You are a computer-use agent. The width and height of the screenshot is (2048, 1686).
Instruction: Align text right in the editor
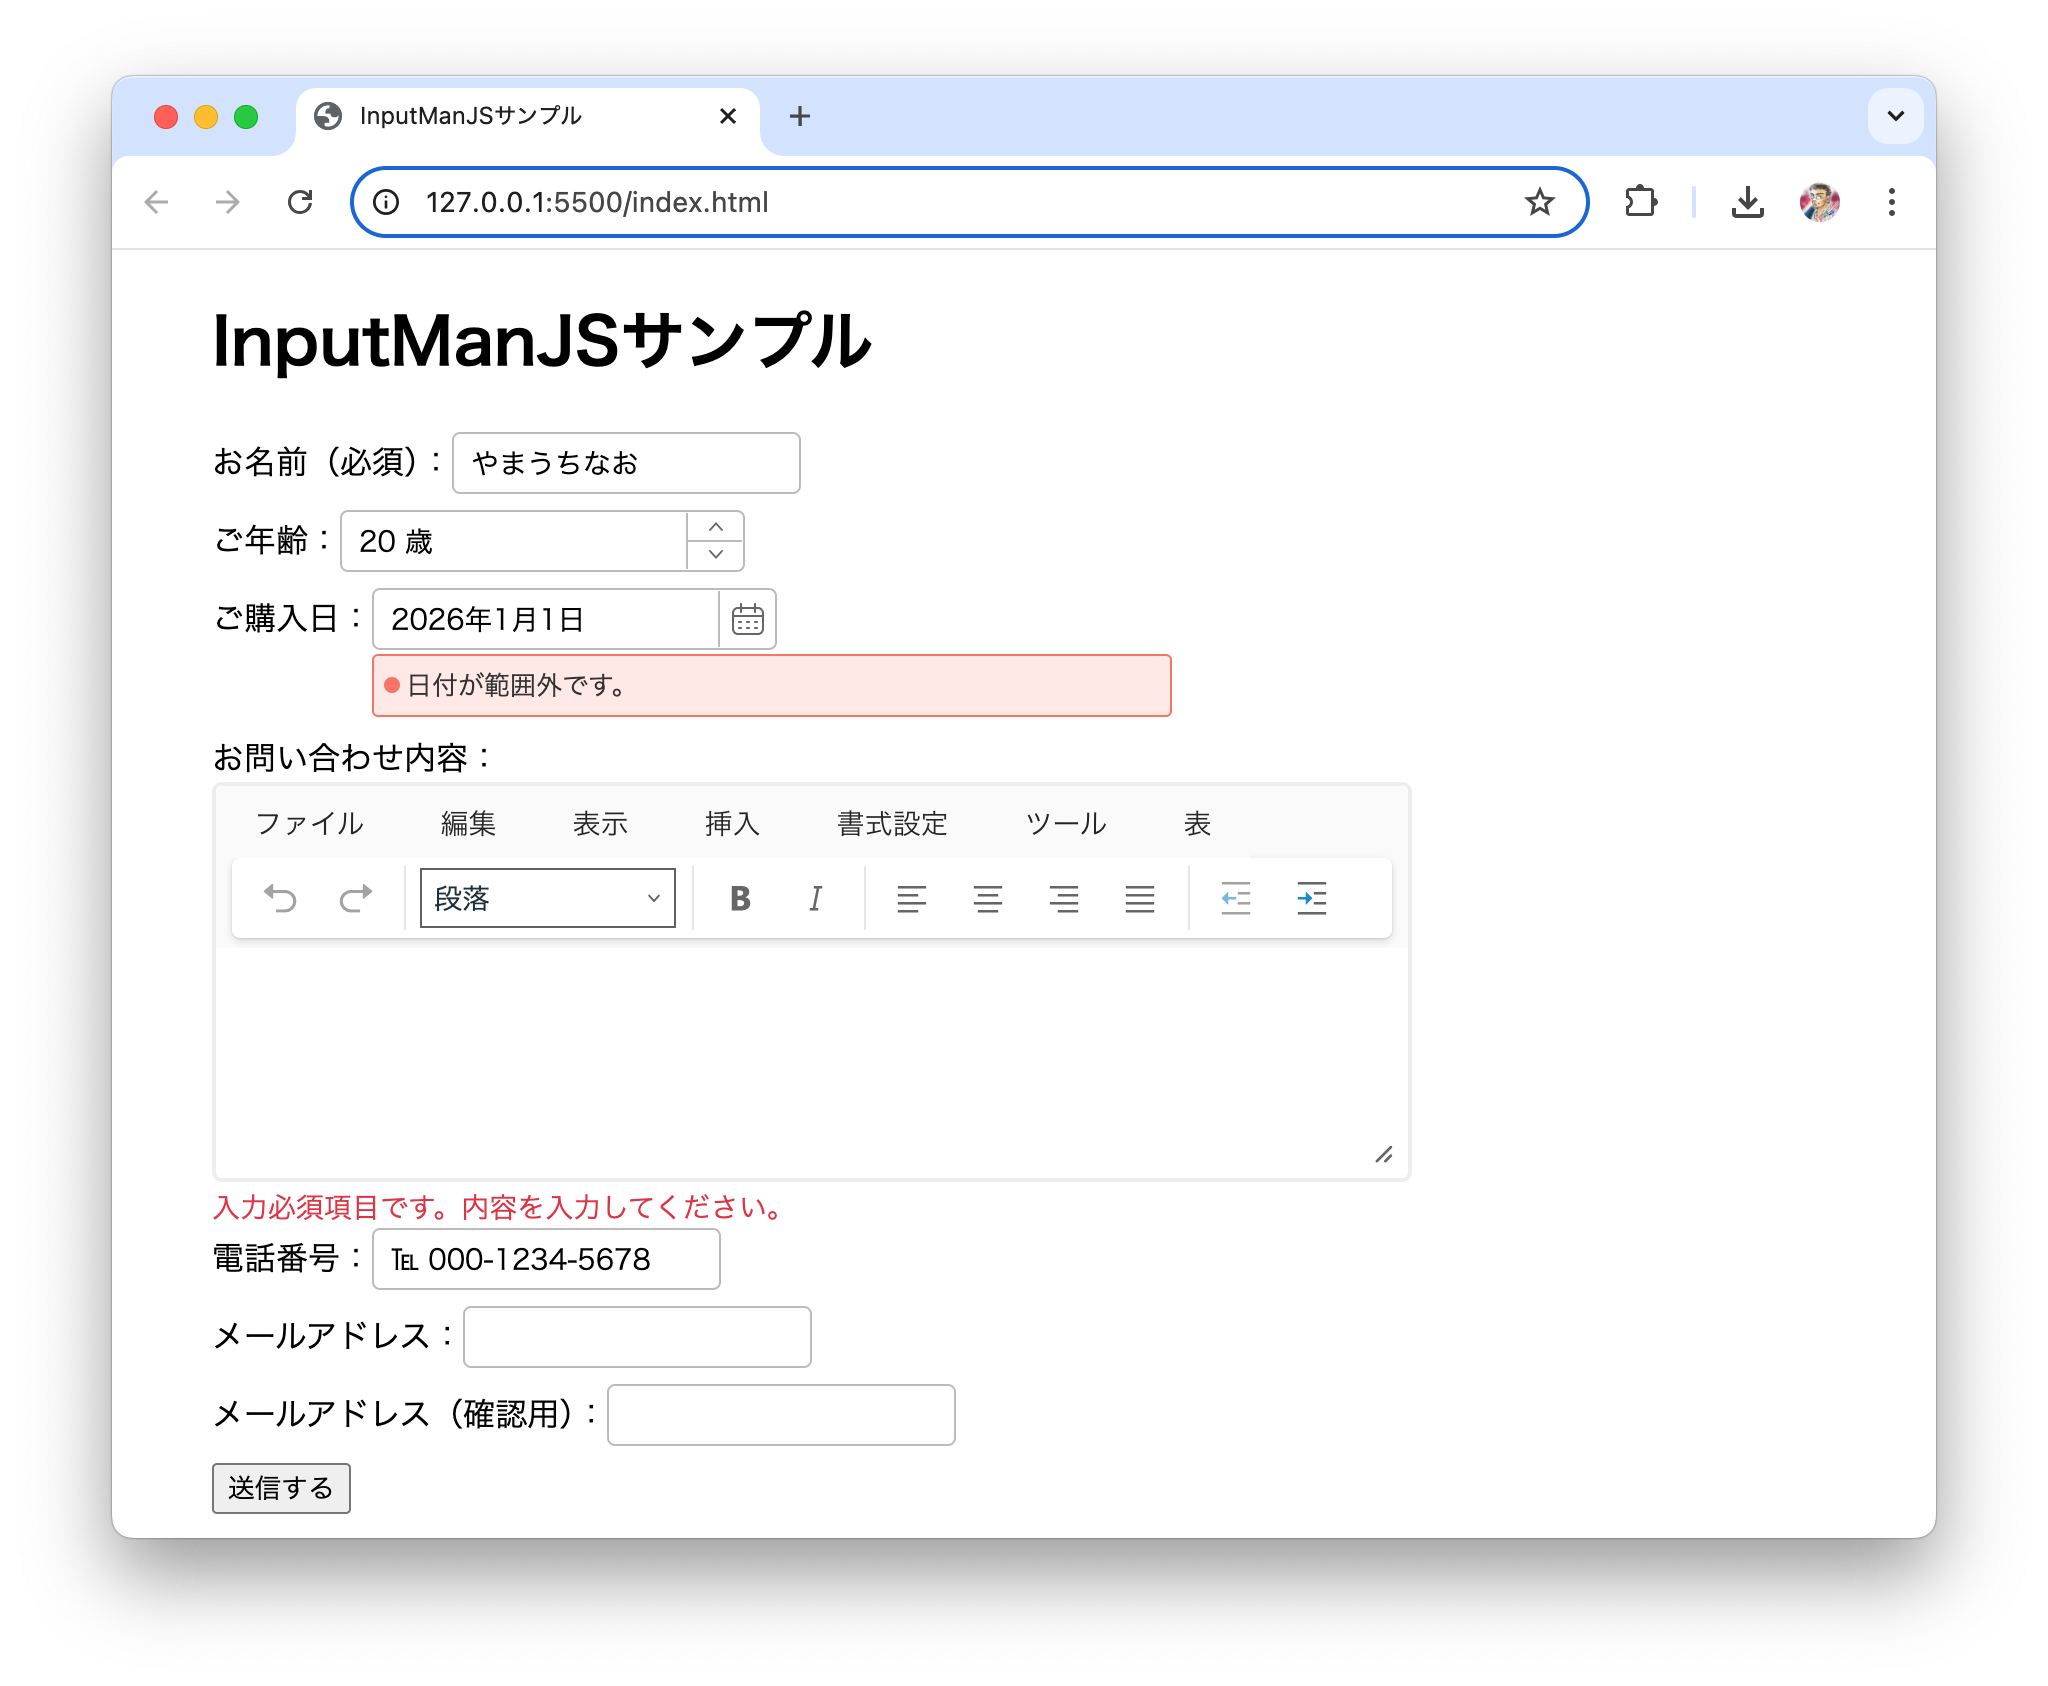point(1064,898)
